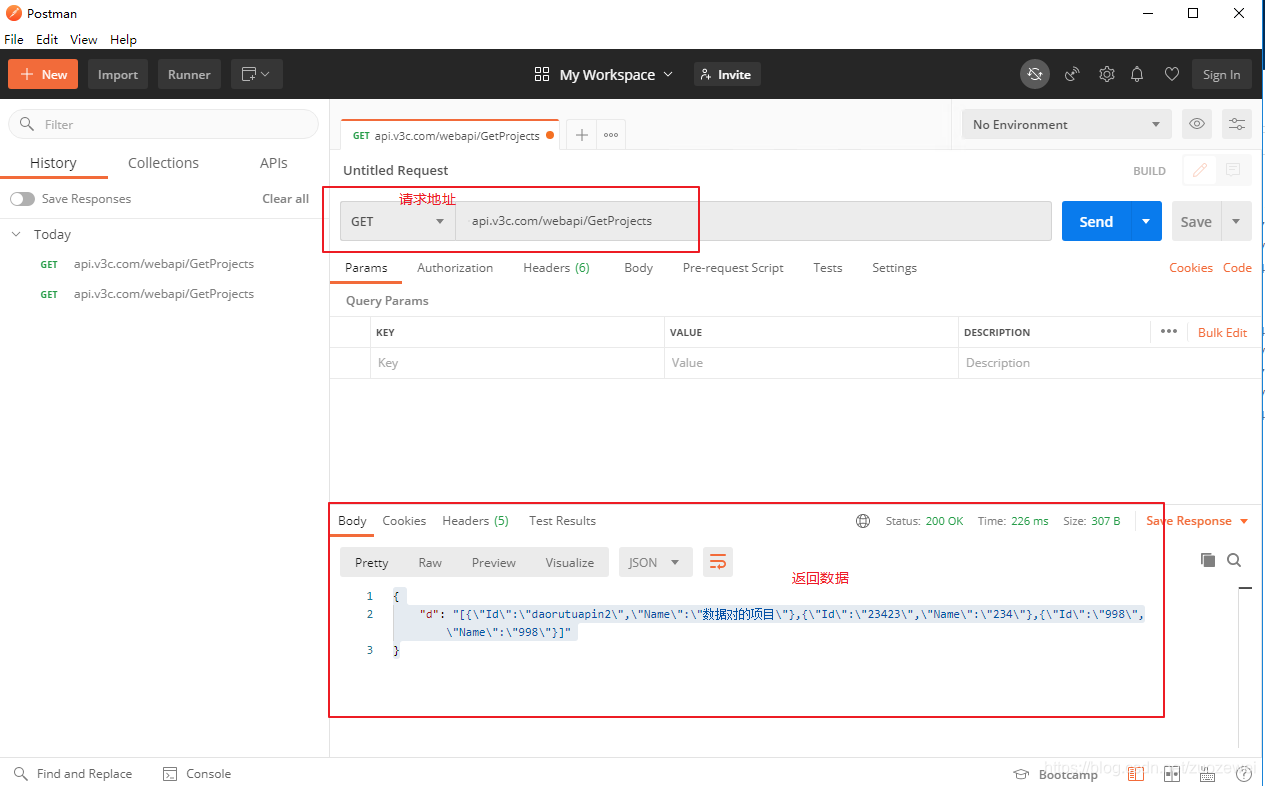
Task: Open the Runner
Action: pyautogui.click(x=189, y=74)
